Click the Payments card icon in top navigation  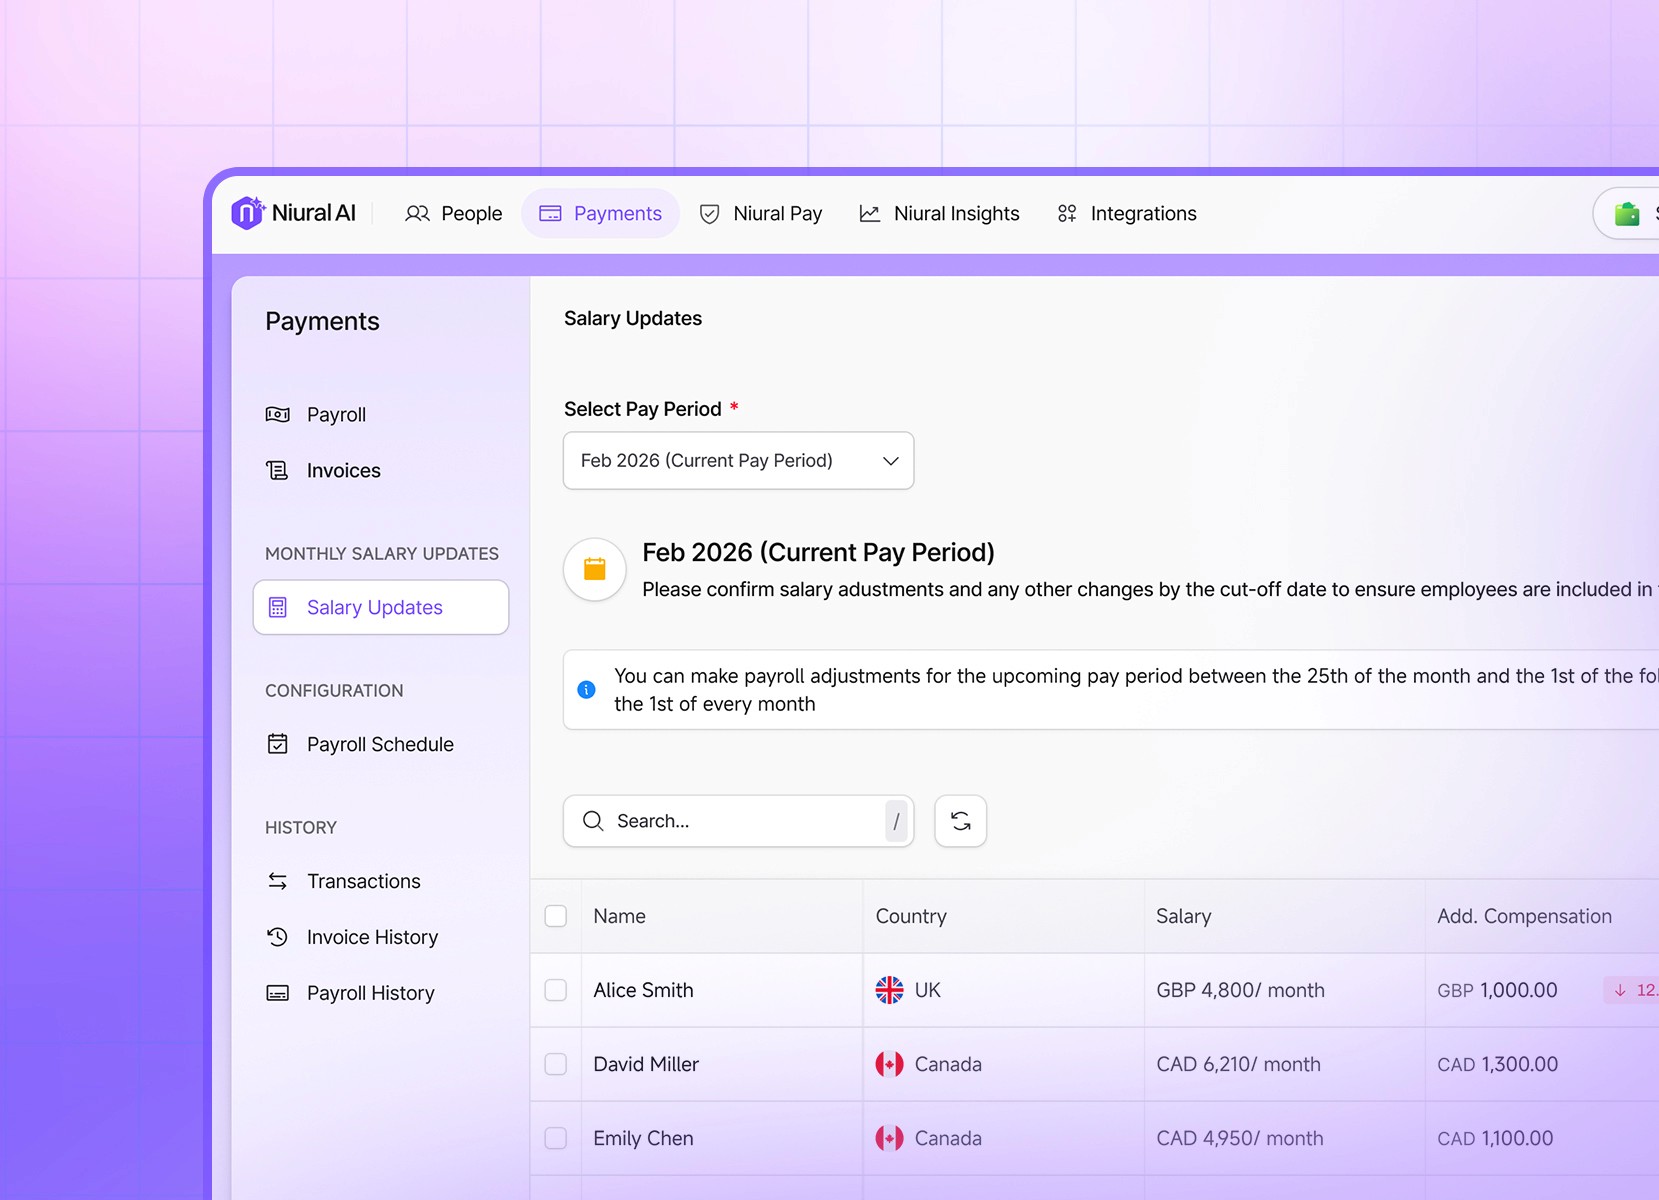click(550, 213)
